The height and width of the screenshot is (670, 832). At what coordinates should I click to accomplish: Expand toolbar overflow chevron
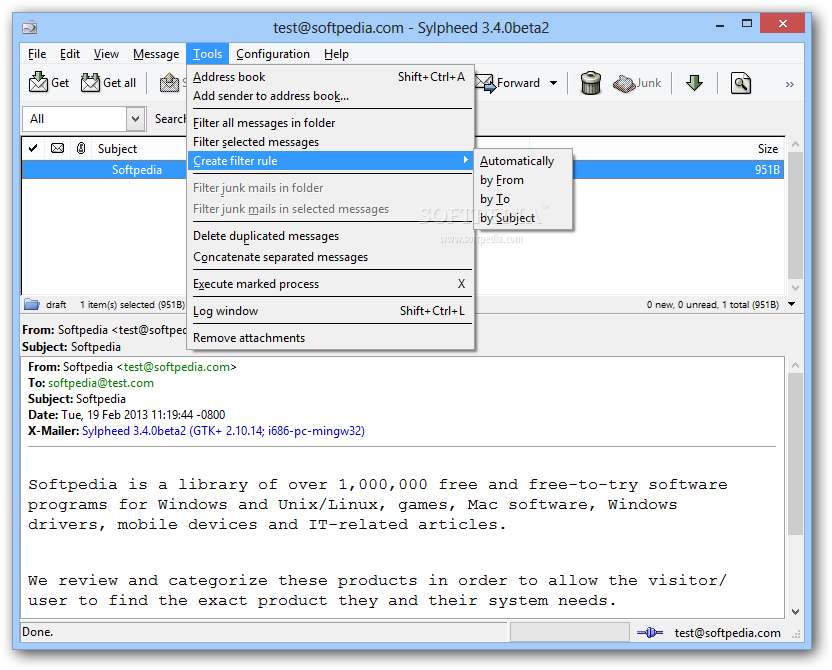(x=790, y=84)
